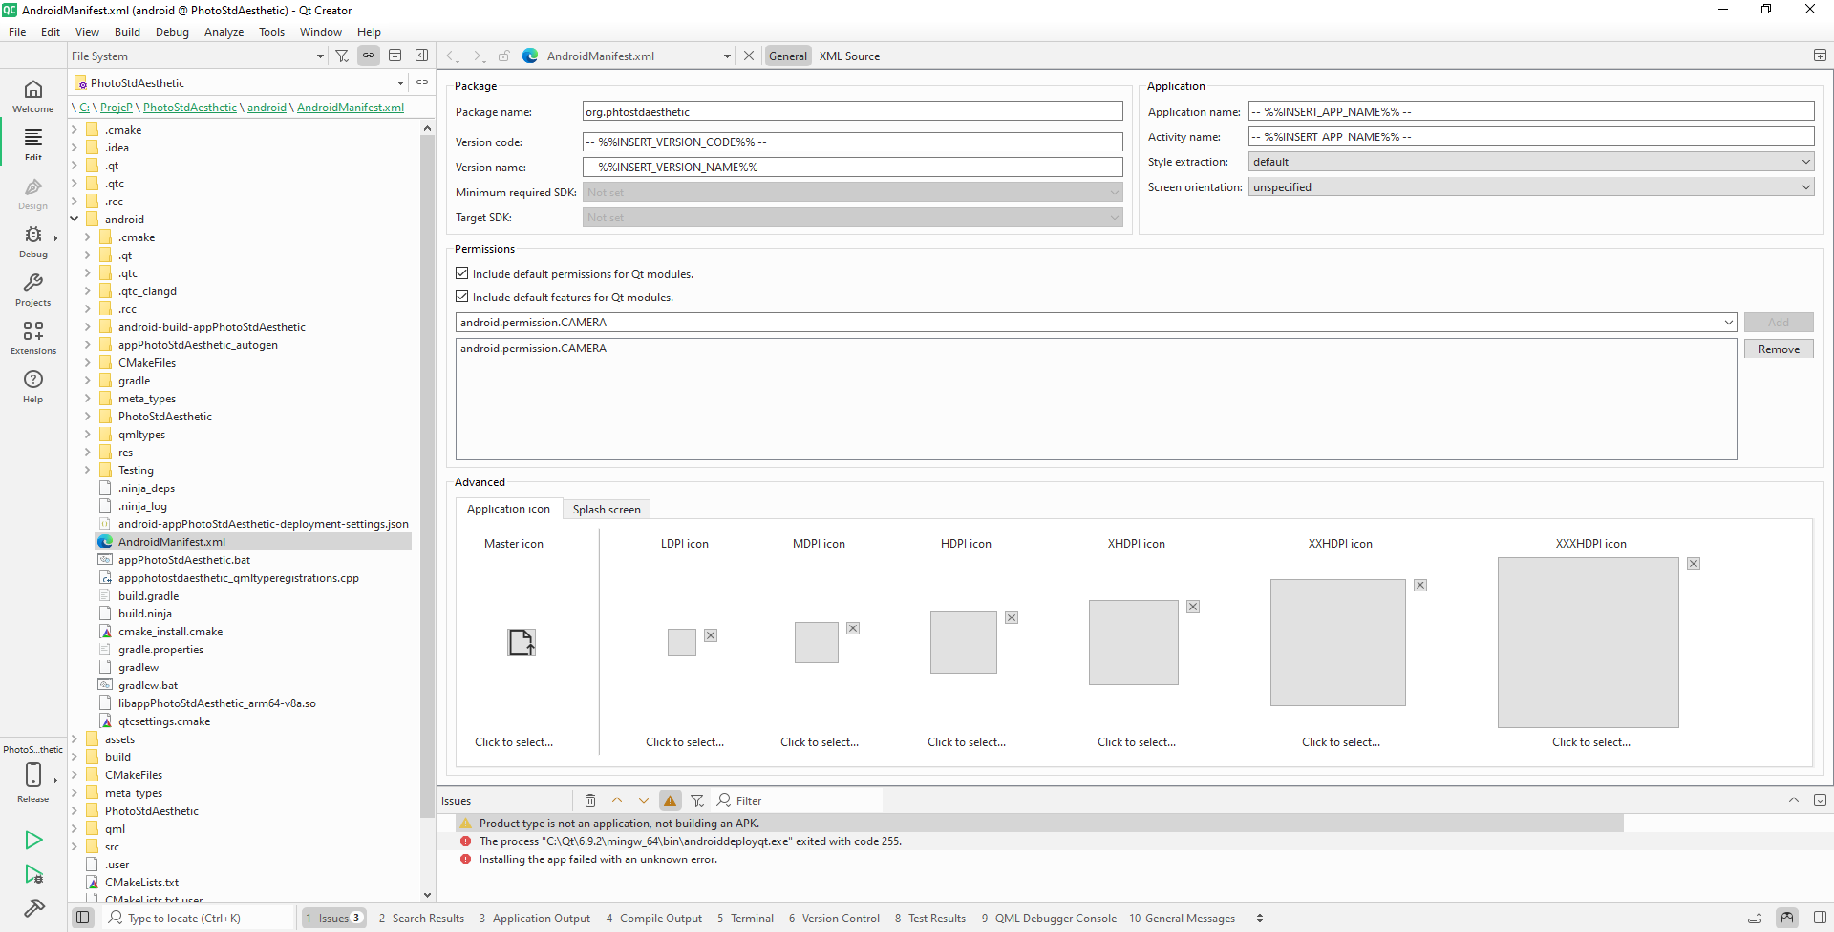Edit the Application name field
Viewport: 1834px width, 932px height.
pyautogui.click(x=1531, y=112)
